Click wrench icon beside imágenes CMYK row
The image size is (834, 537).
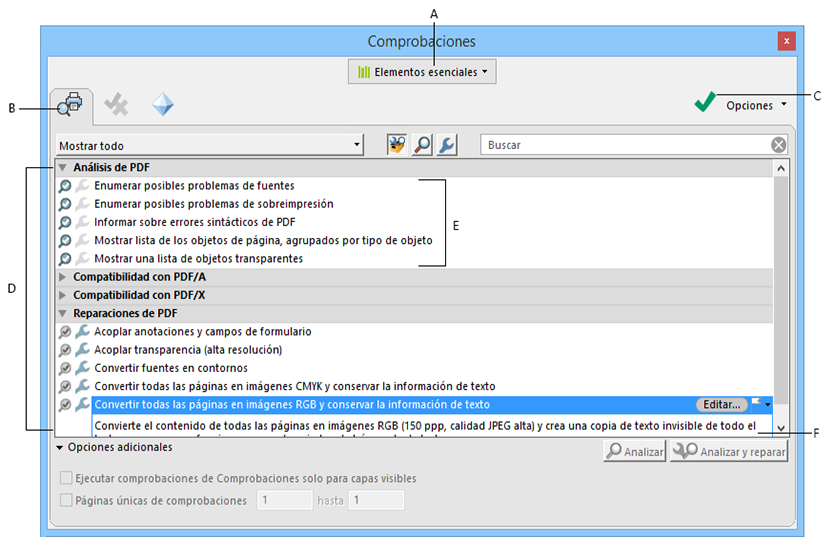[82, 386]
